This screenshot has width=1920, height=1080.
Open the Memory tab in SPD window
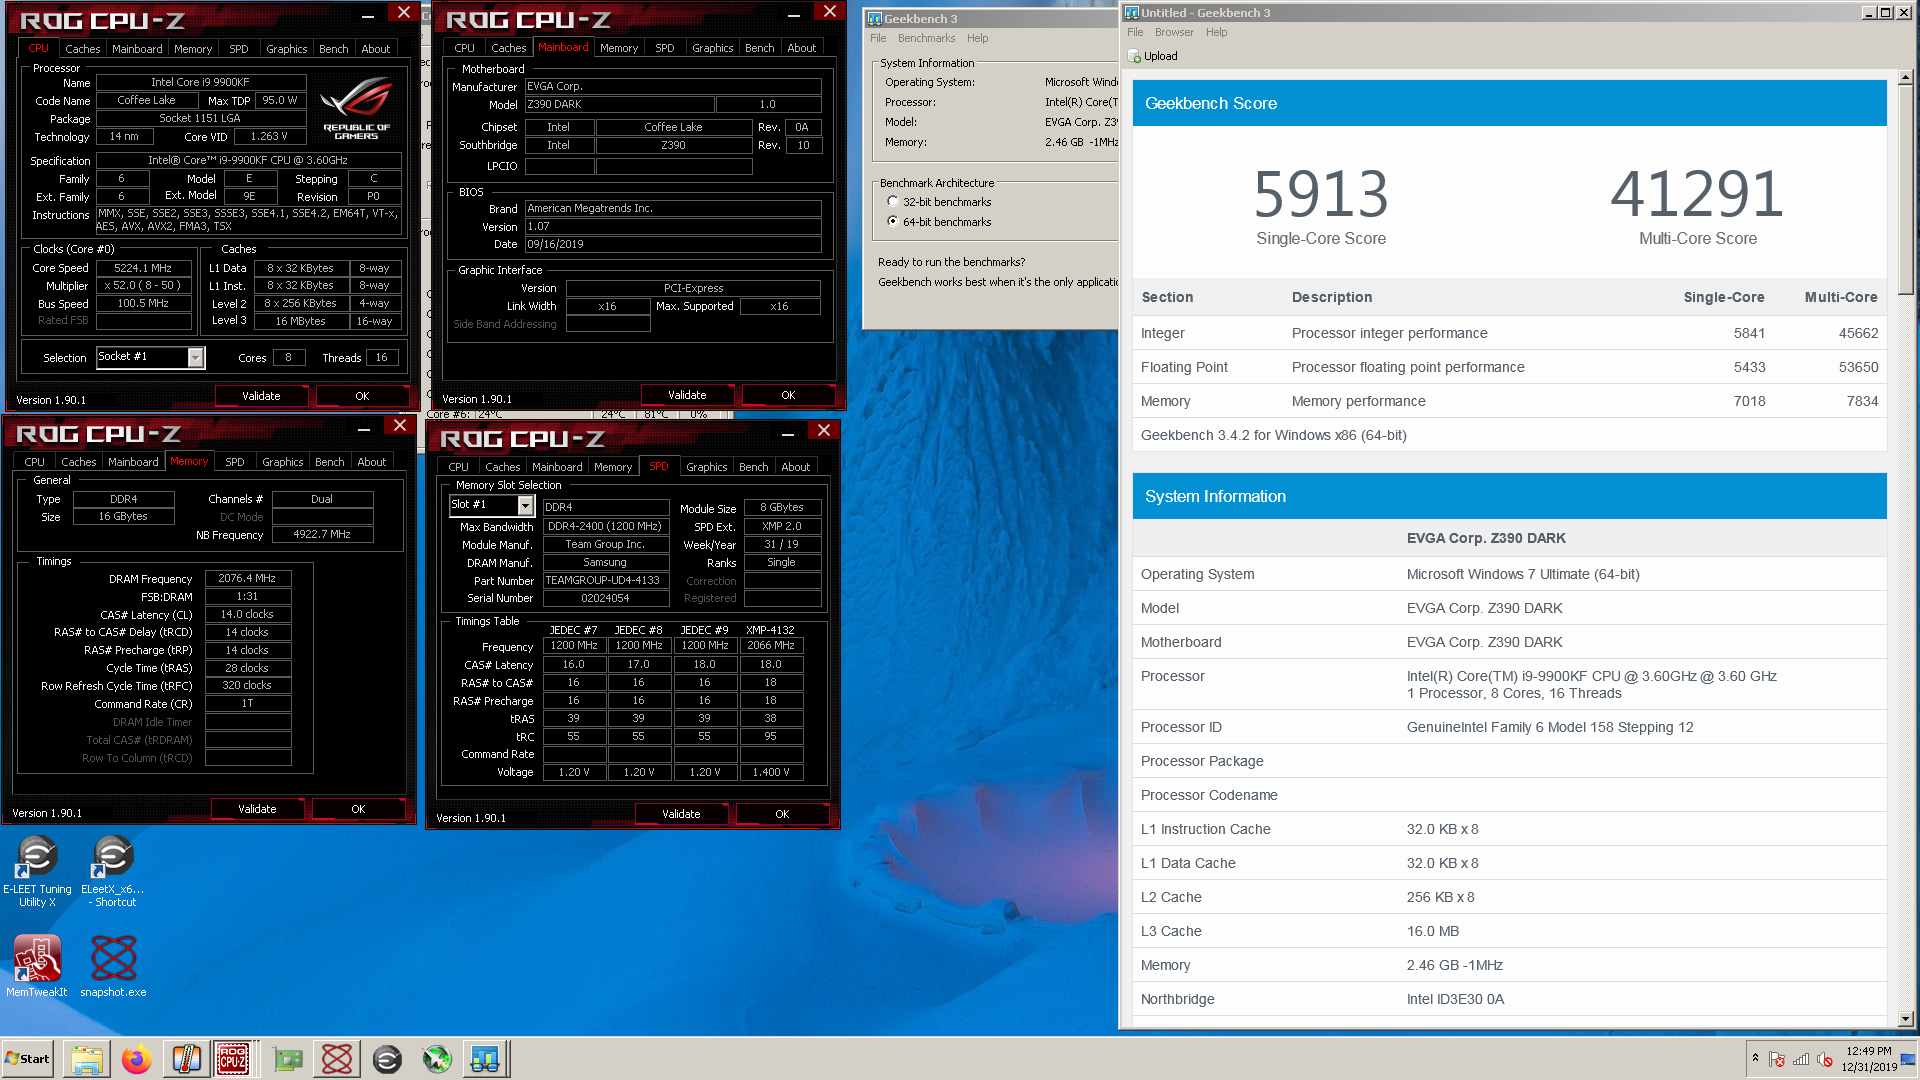tap(613, 467)
